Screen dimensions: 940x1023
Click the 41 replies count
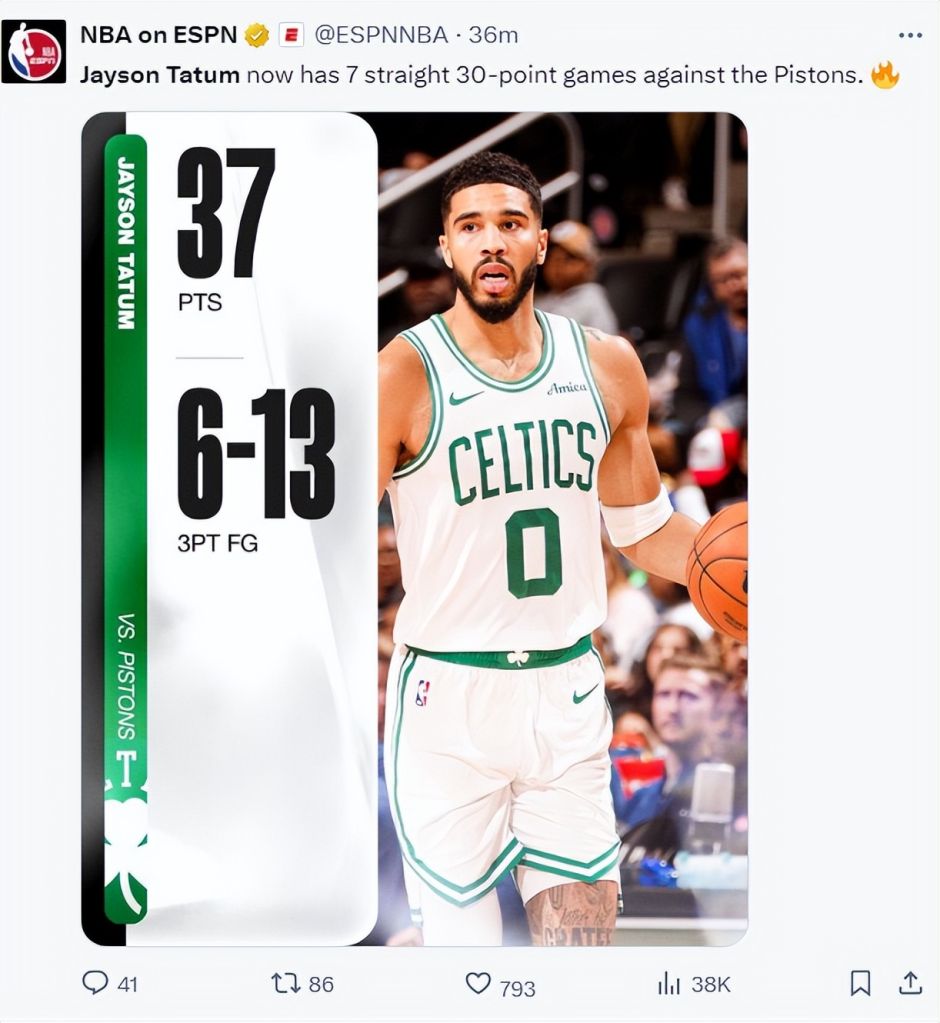pos(127,984)
